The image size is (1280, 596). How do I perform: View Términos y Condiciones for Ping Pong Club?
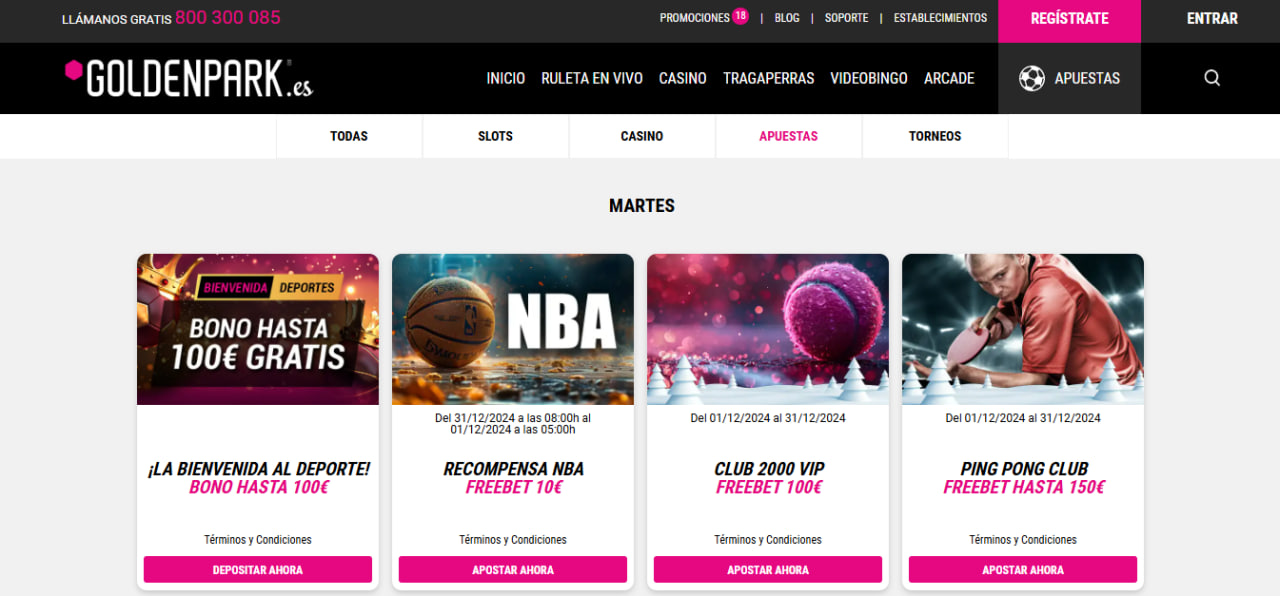[x=1023, y=539]
